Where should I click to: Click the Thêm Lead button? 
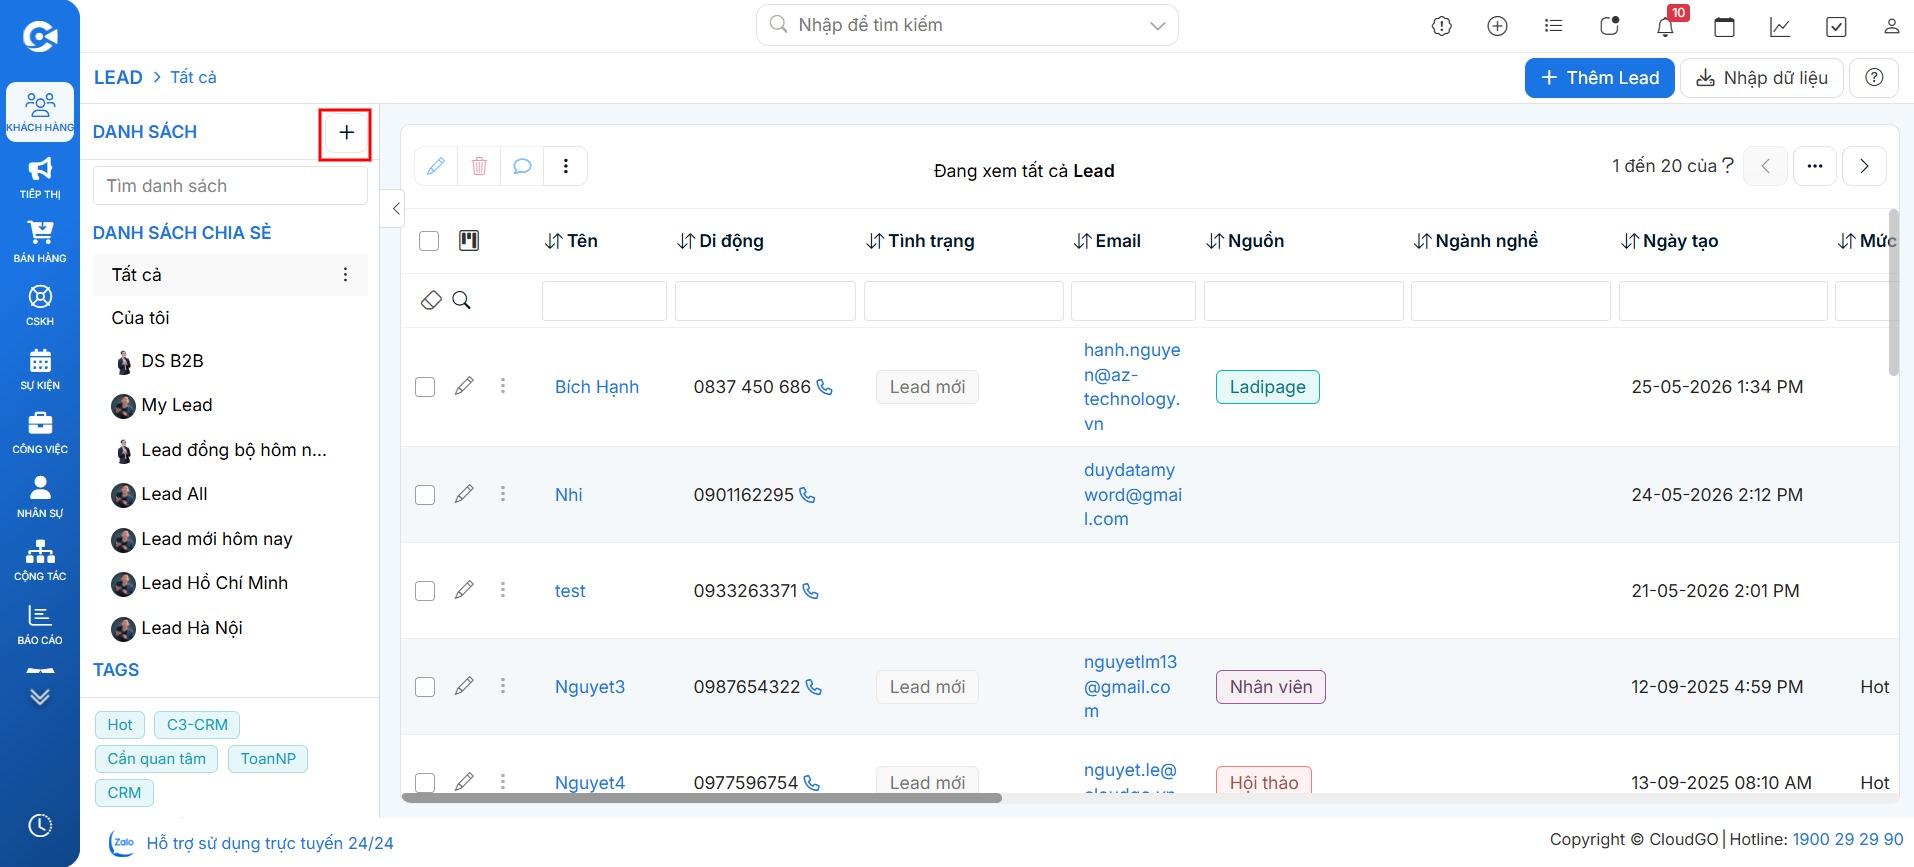(x=1599, y=78)
